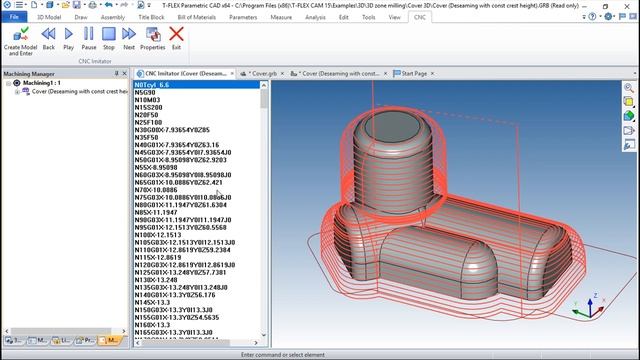Screen dimensions: 640x360
Task: Close the Machining Manager panel
Action: click(124, 73)
